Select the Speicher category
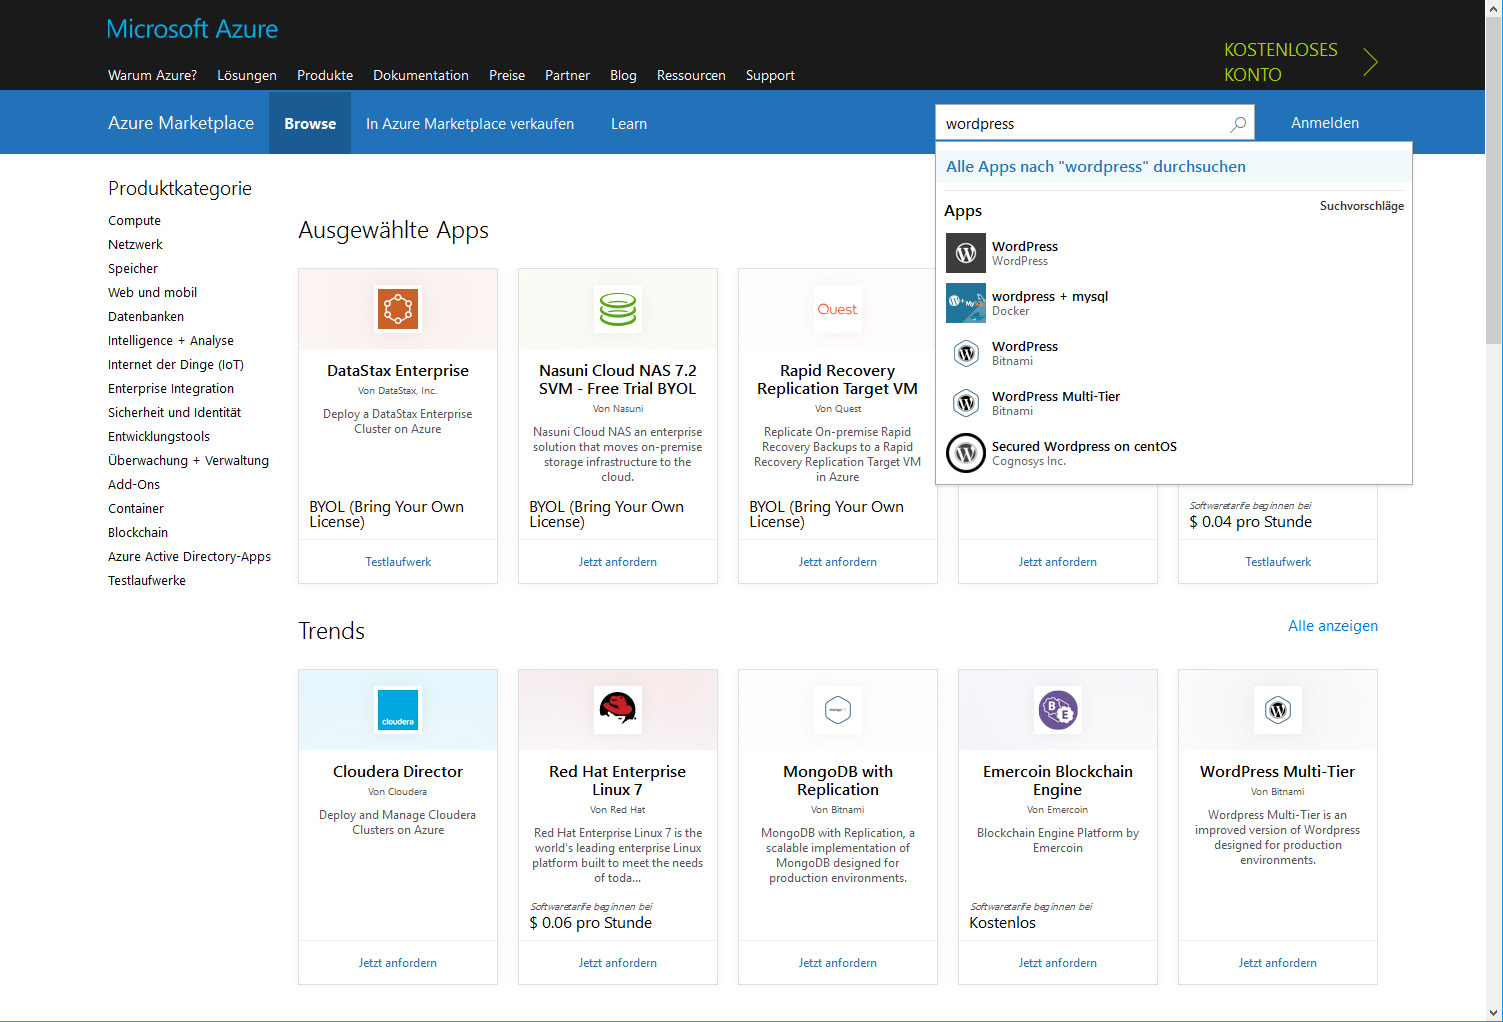The height and width of the screenshot is (1022, 1503). coord(133,269)
